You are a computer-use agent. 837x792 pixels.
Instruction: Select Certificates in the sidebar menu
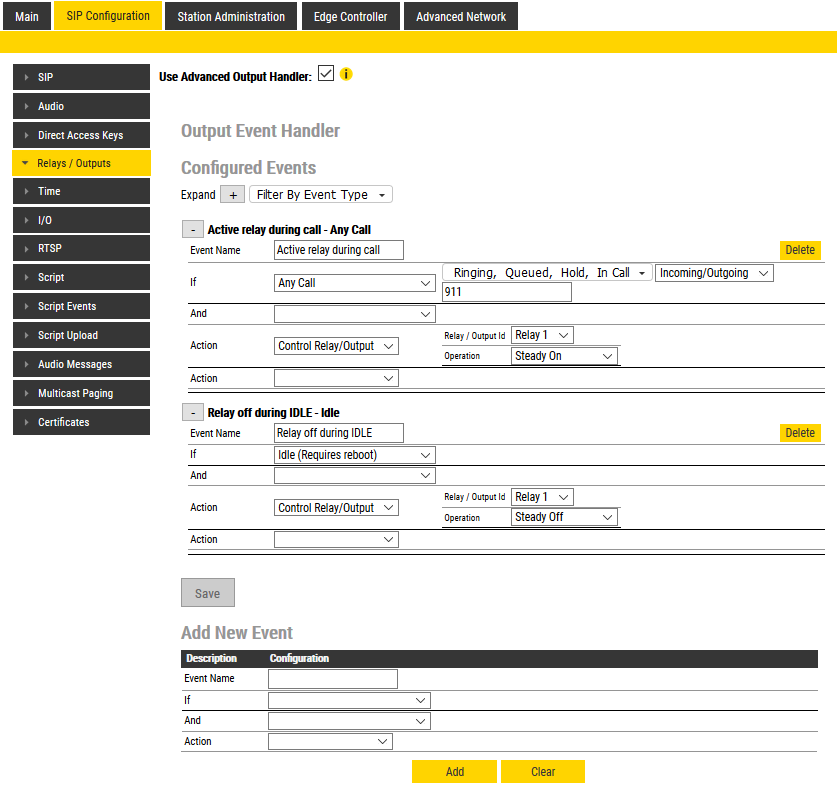click(x=81, y=422)
